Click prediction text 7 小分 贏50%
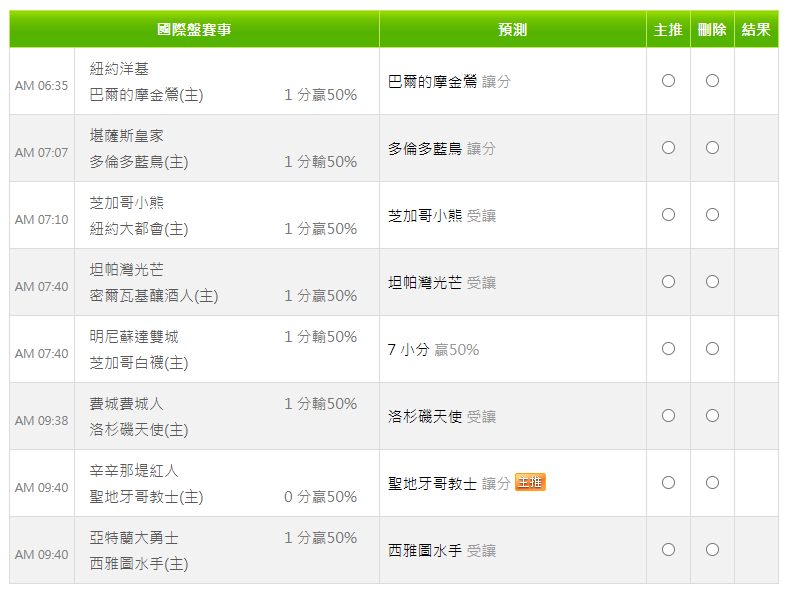788x599 pixels. [433, 349]
